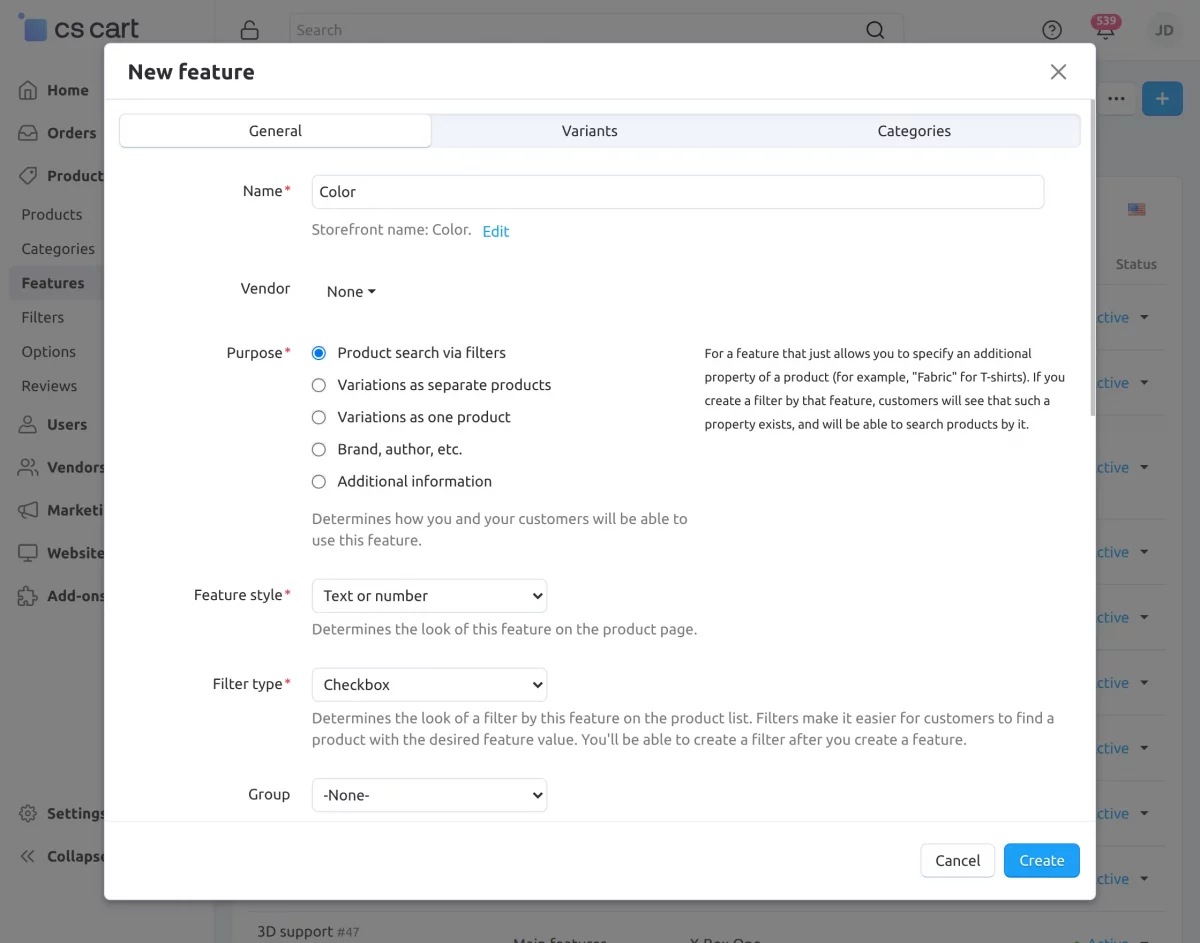Open the Filter type dropdown

coord(429,685)
